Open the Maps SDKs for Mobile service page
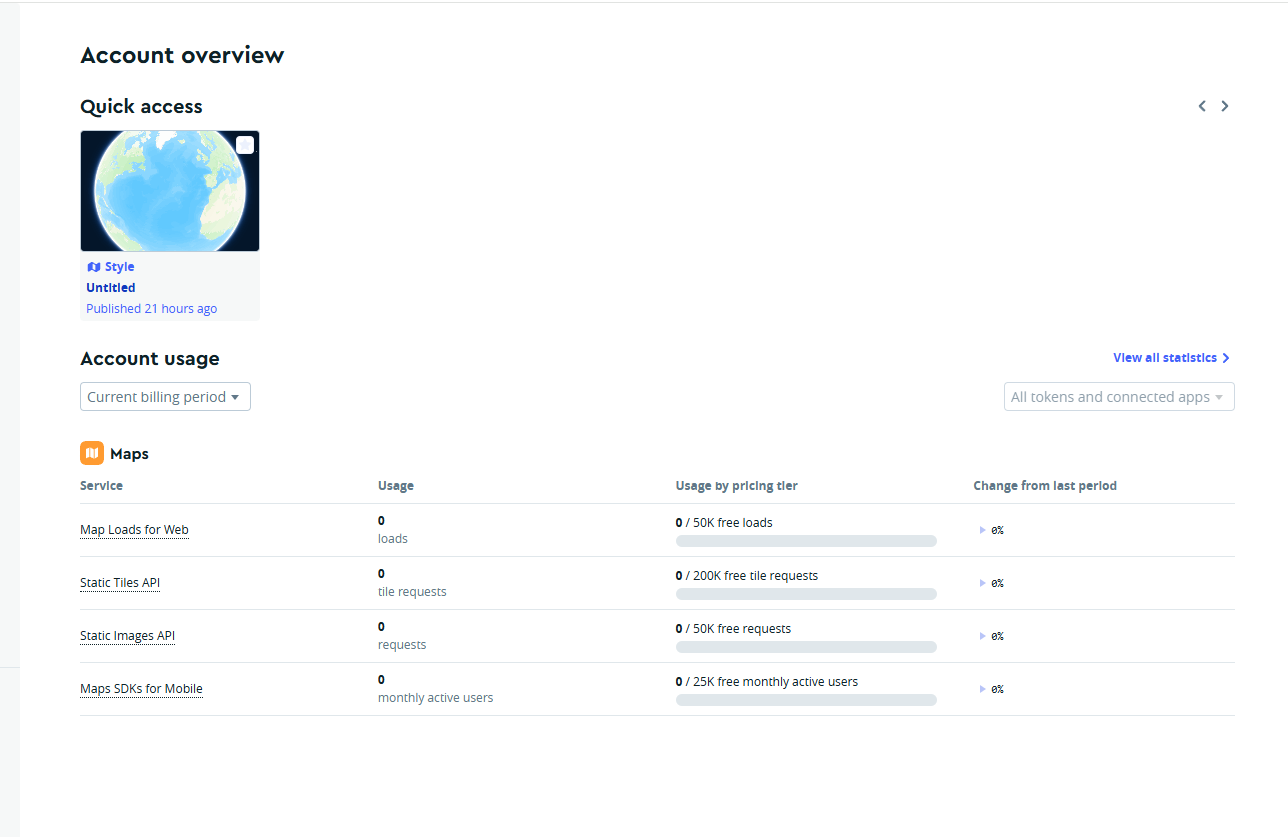 pyautogui.click(x=141, y=688)
